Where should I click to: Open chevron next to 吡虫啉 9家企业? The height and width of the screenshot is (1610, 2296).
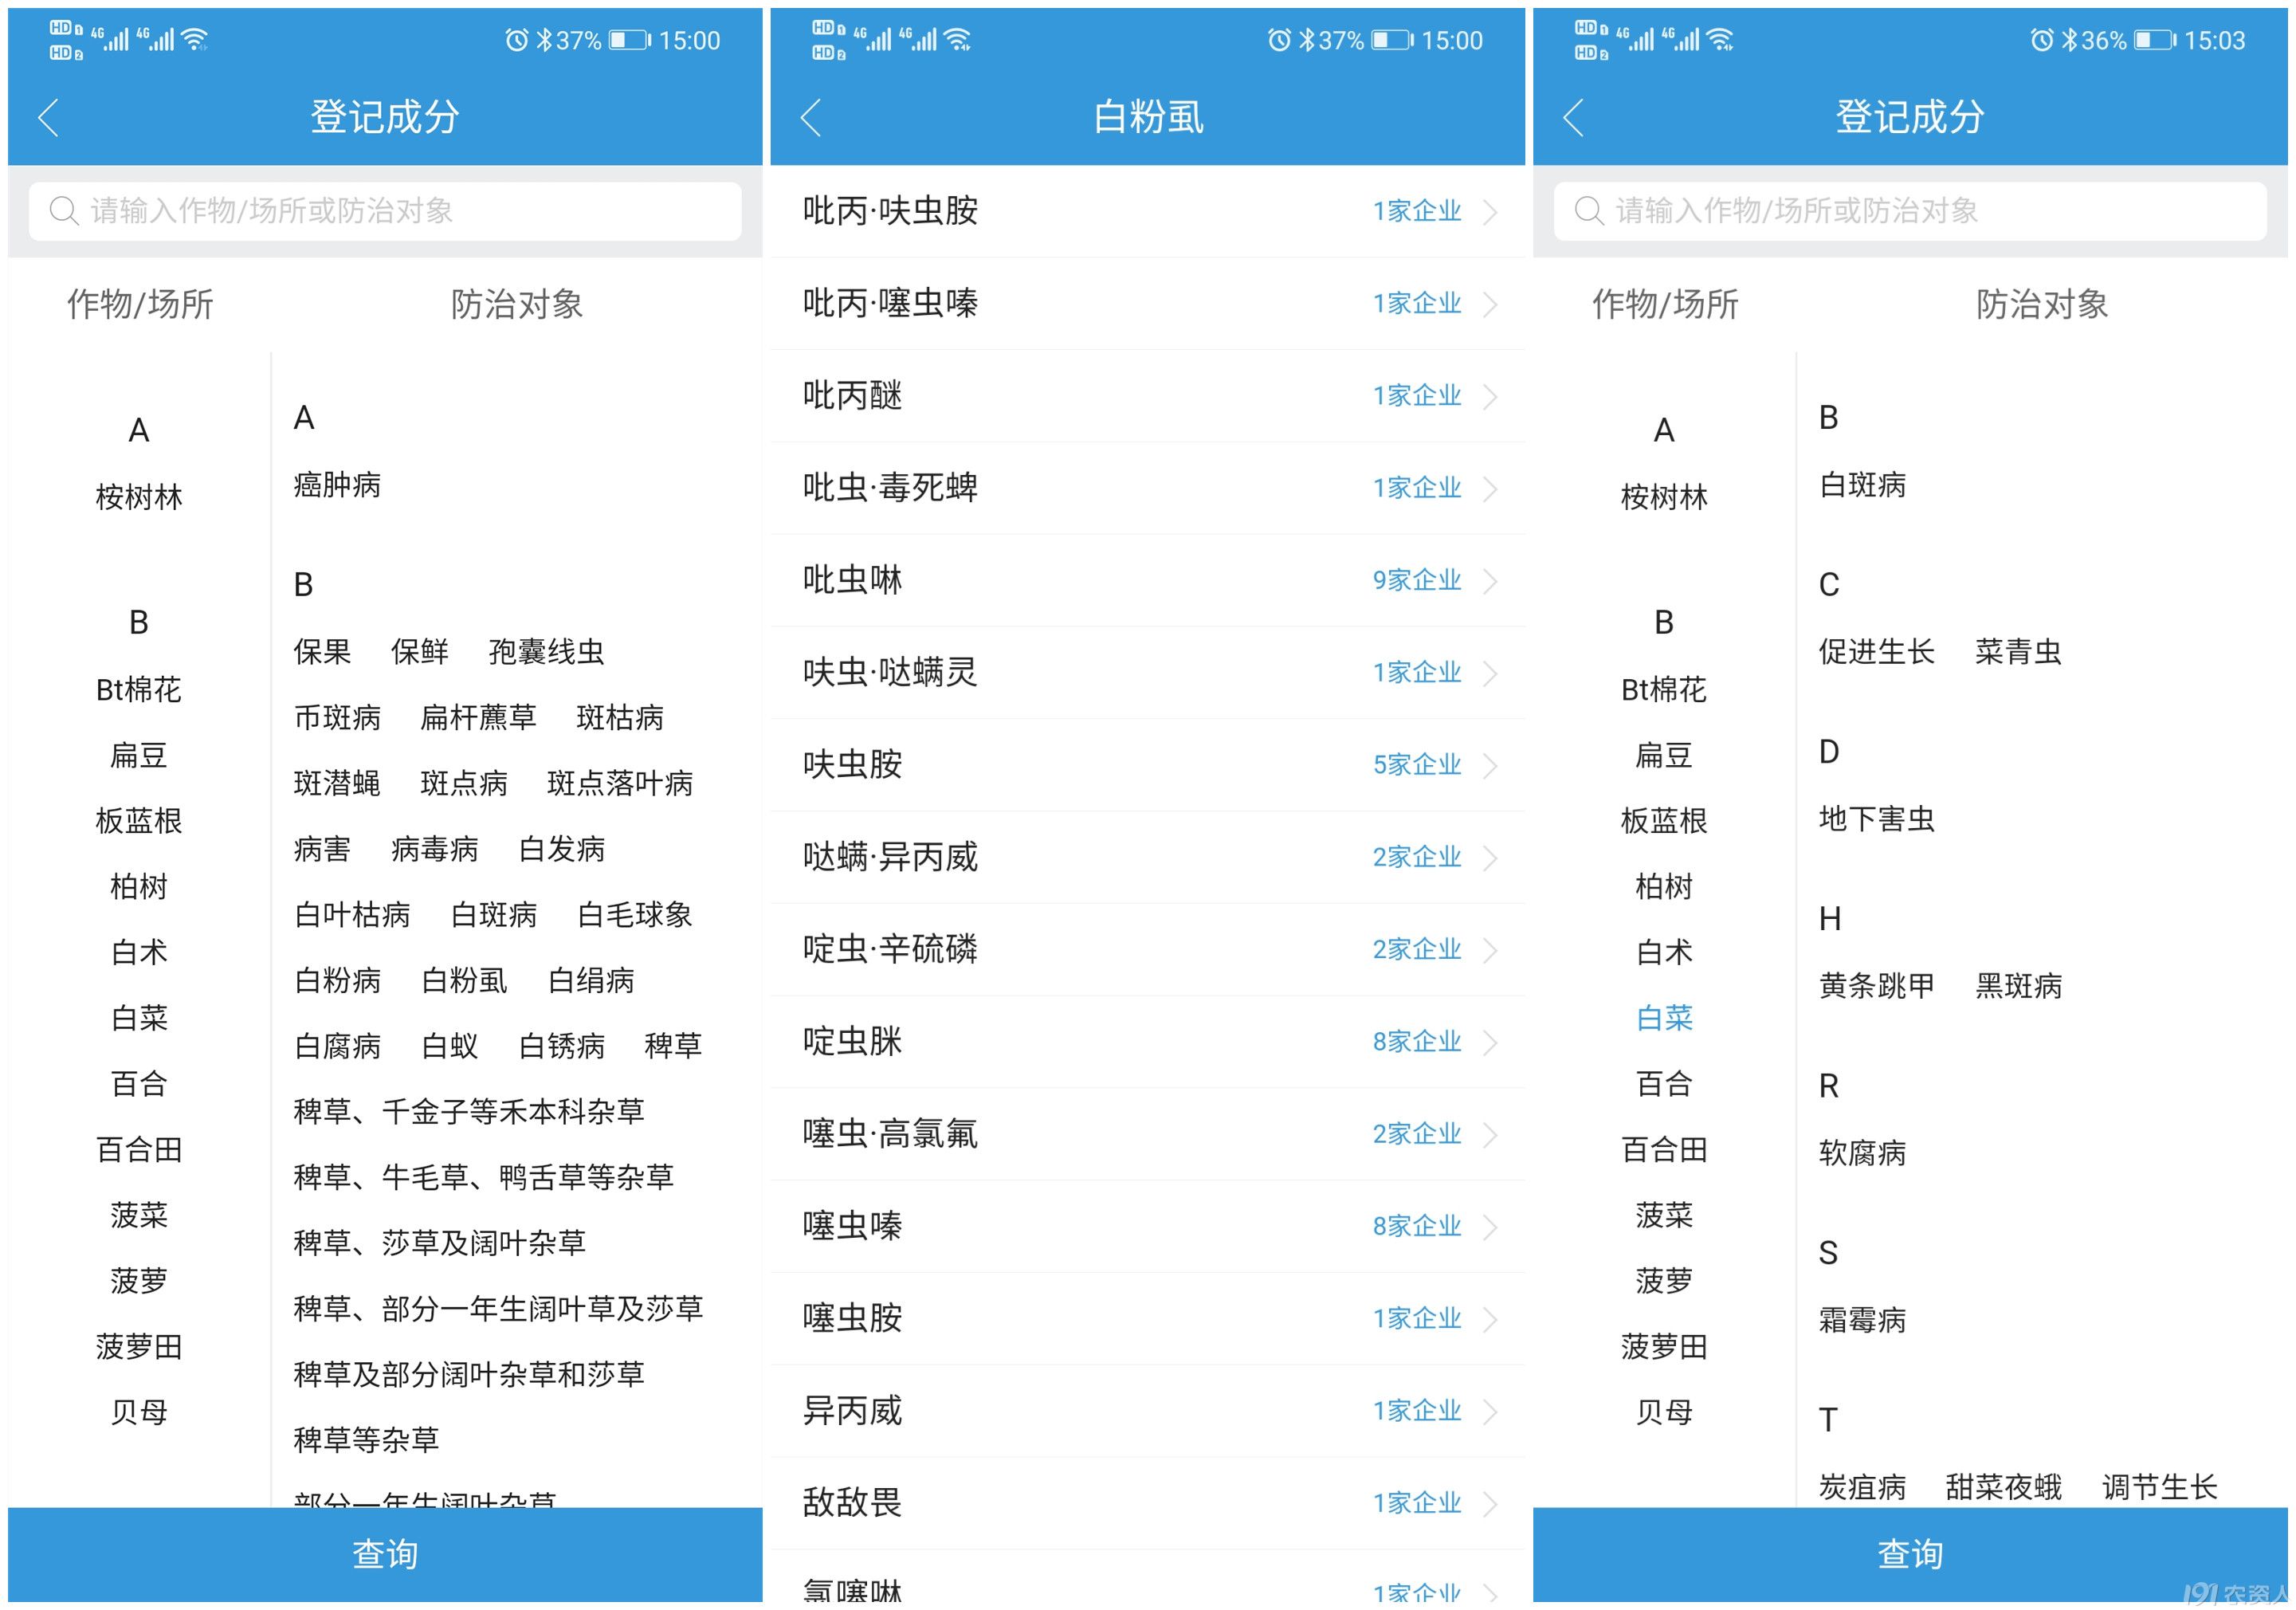click(x=1490, y=581)
